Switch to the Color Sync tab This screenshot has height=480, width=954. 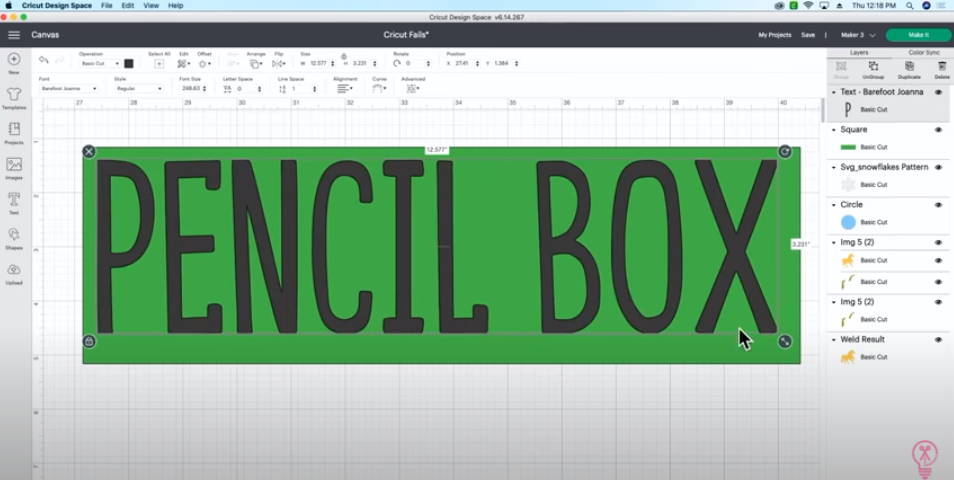924,53
